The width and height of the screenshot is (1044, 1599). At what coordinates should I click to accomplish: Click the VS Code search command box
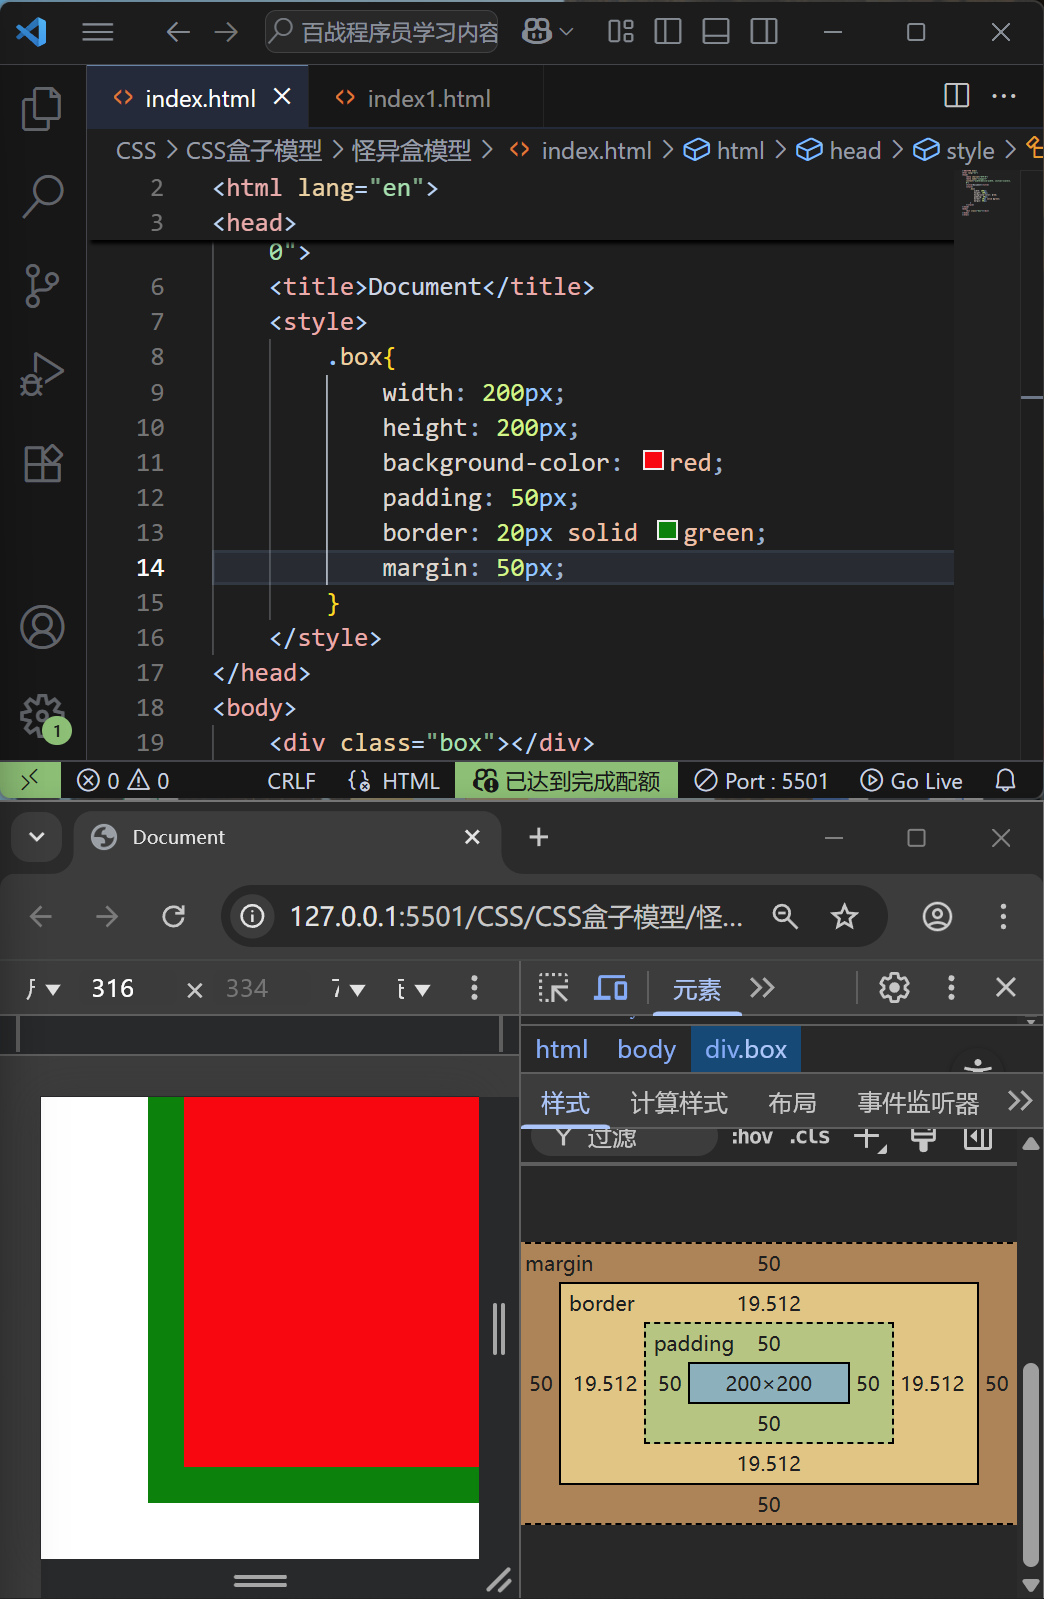[x=382, y=32]
